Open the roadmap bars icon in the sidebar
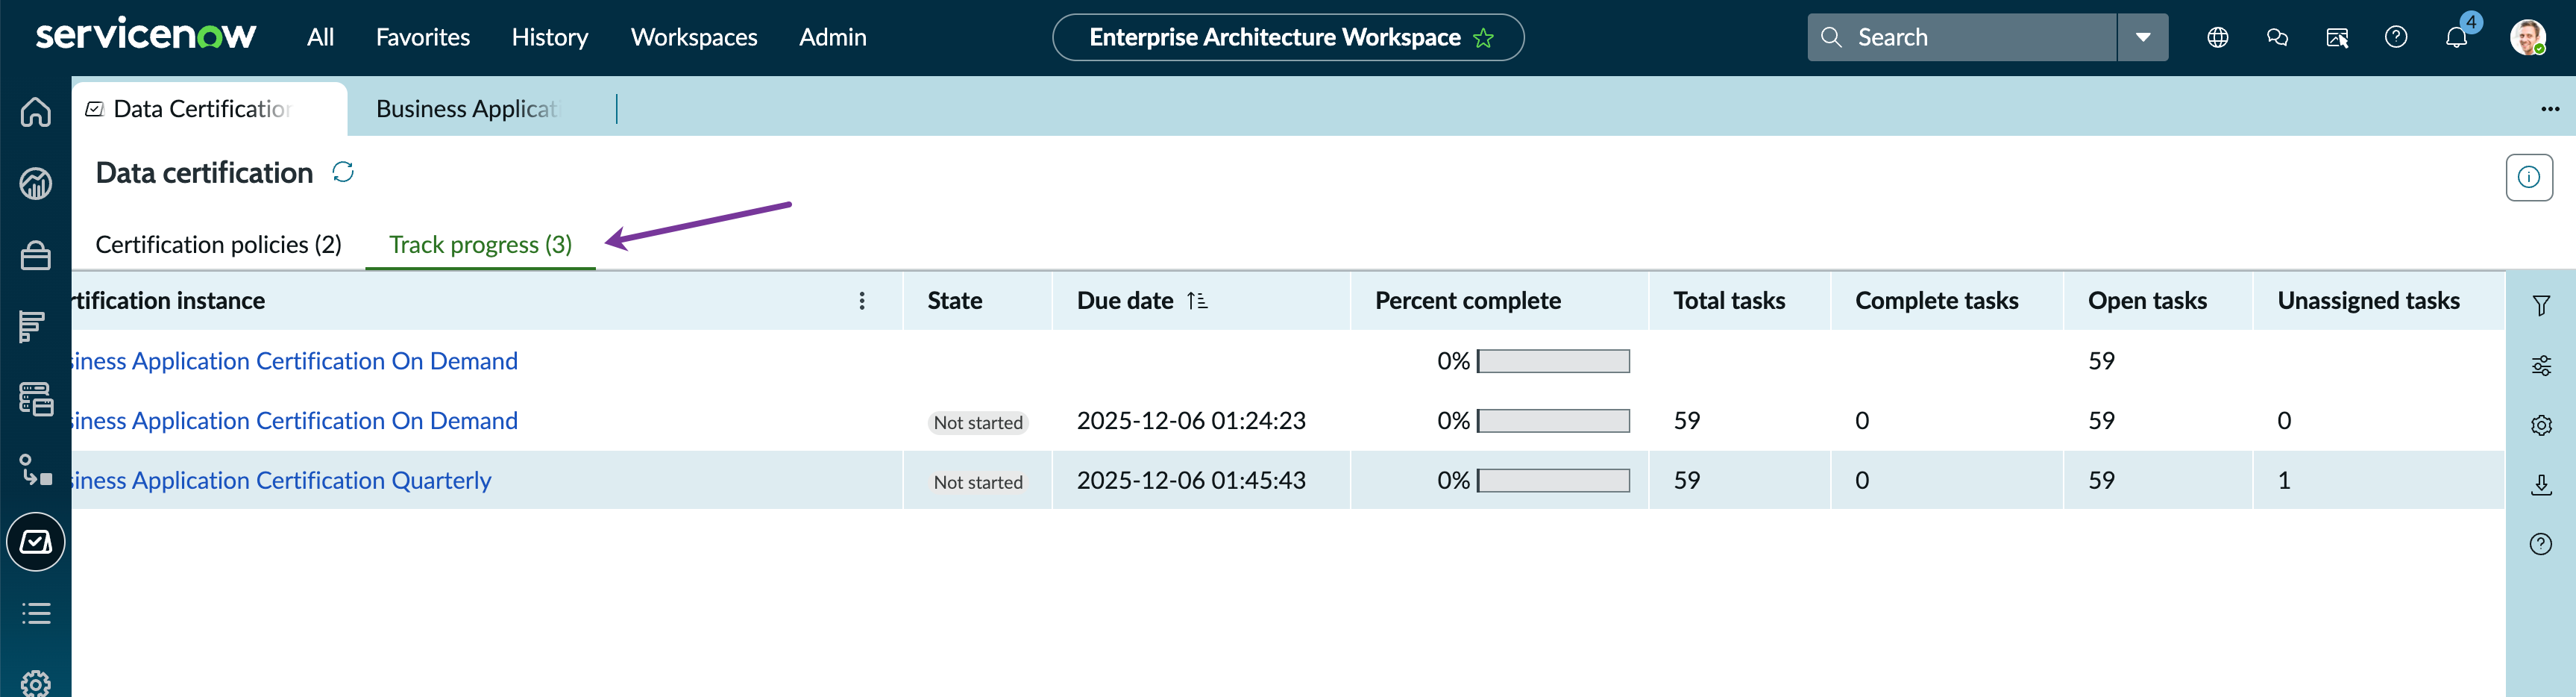Screen dimensions: 2576x697 coord(33,326)
